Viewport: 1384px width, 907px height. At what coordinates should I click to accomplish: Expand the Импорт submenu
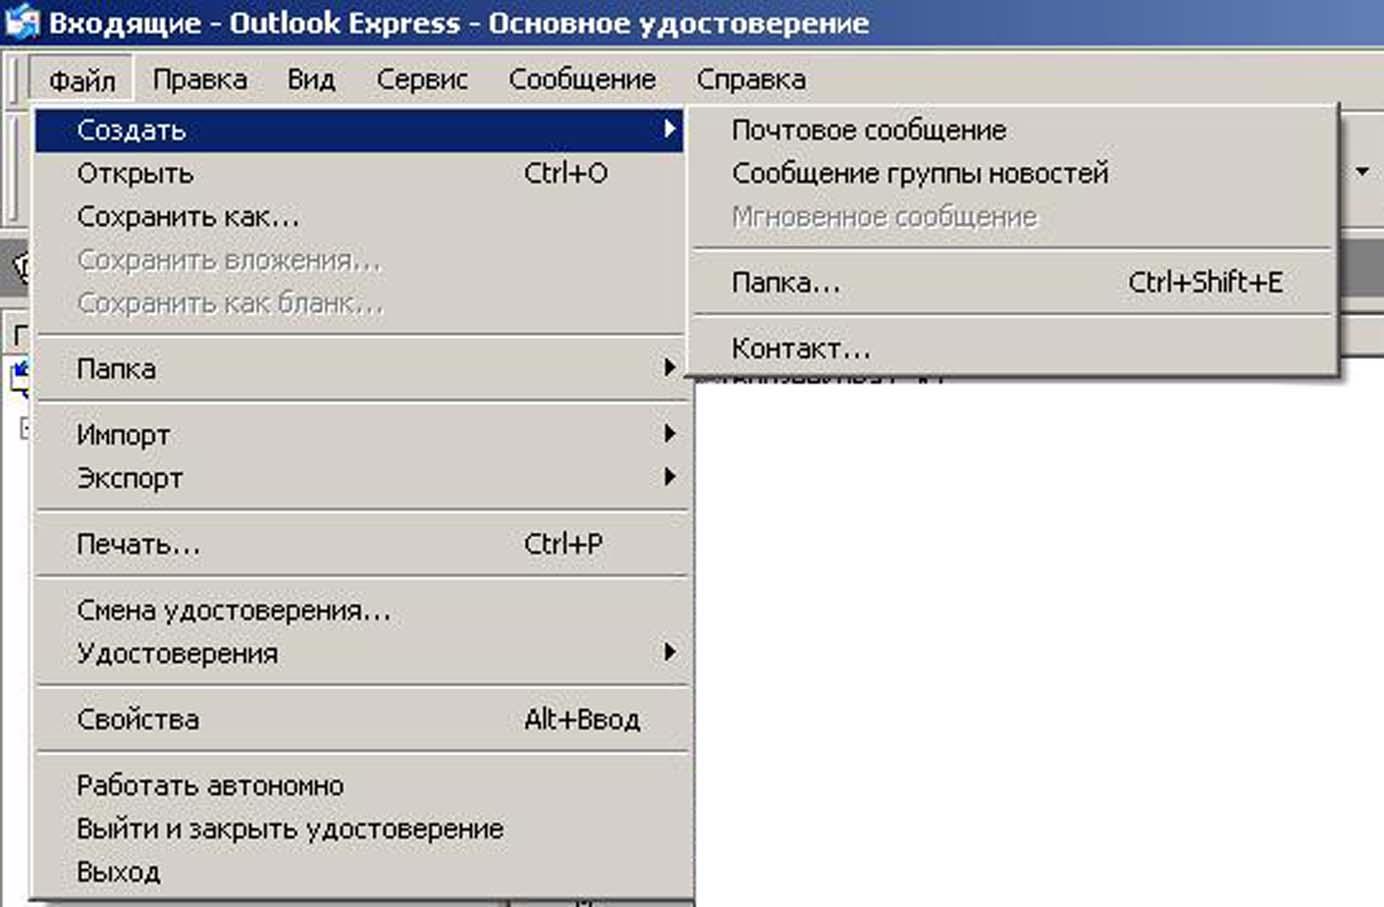pyautogui.click(x=360, y=434)
